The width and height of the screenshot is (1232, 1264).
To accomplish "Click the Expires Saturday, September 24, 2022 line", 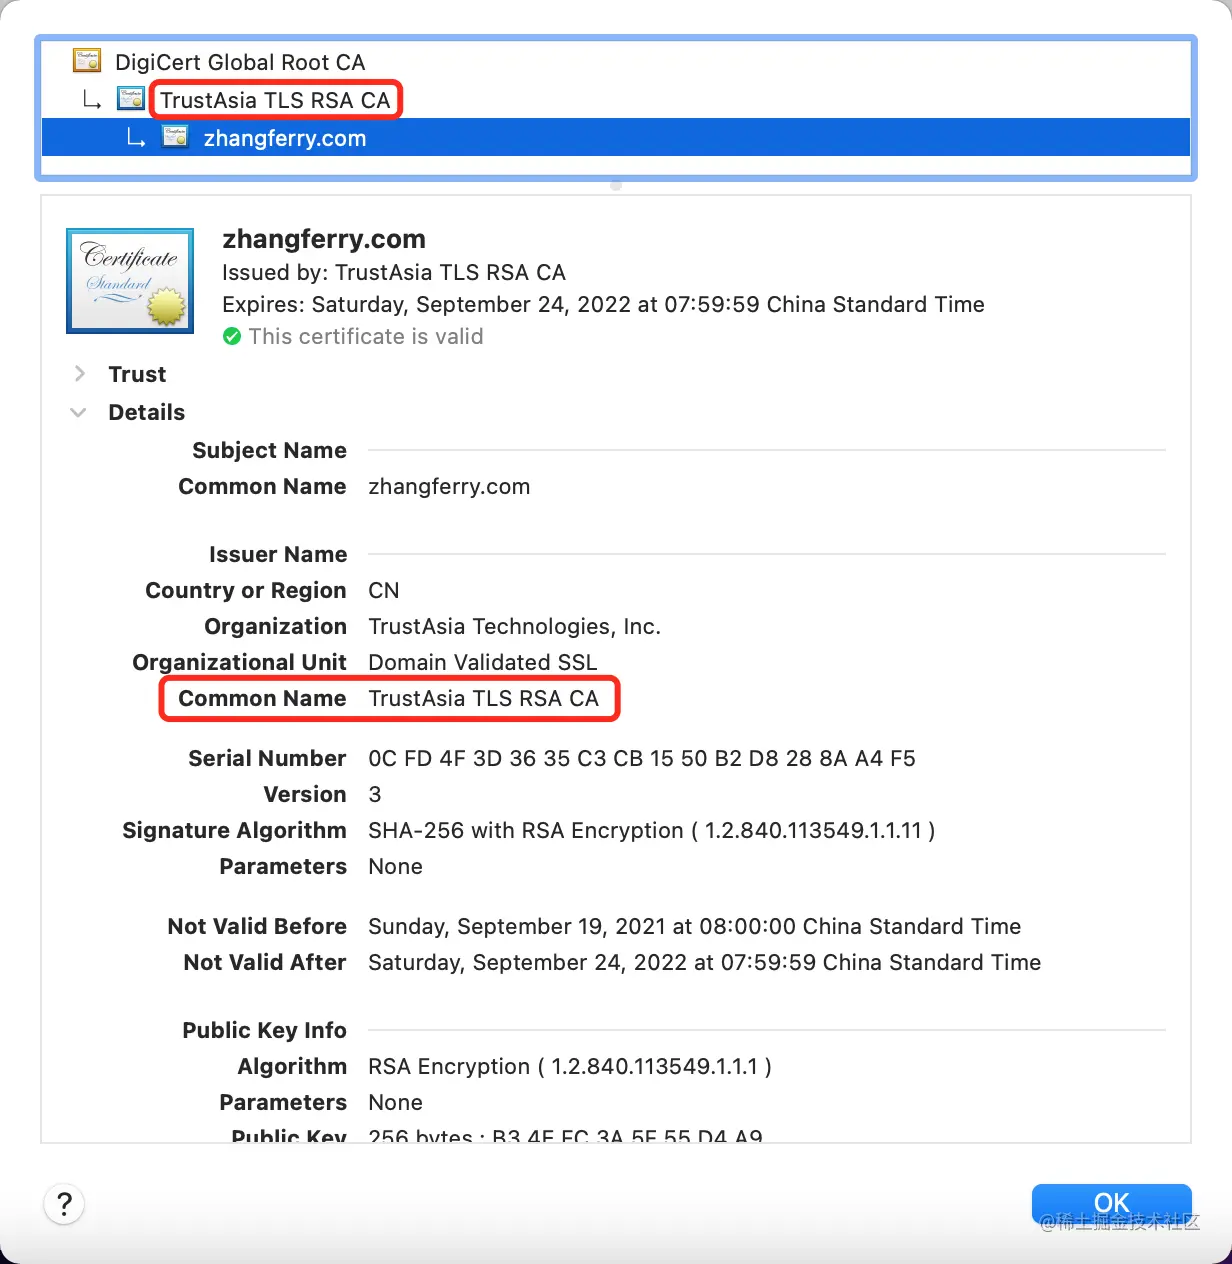I will [x=603, y=304].
